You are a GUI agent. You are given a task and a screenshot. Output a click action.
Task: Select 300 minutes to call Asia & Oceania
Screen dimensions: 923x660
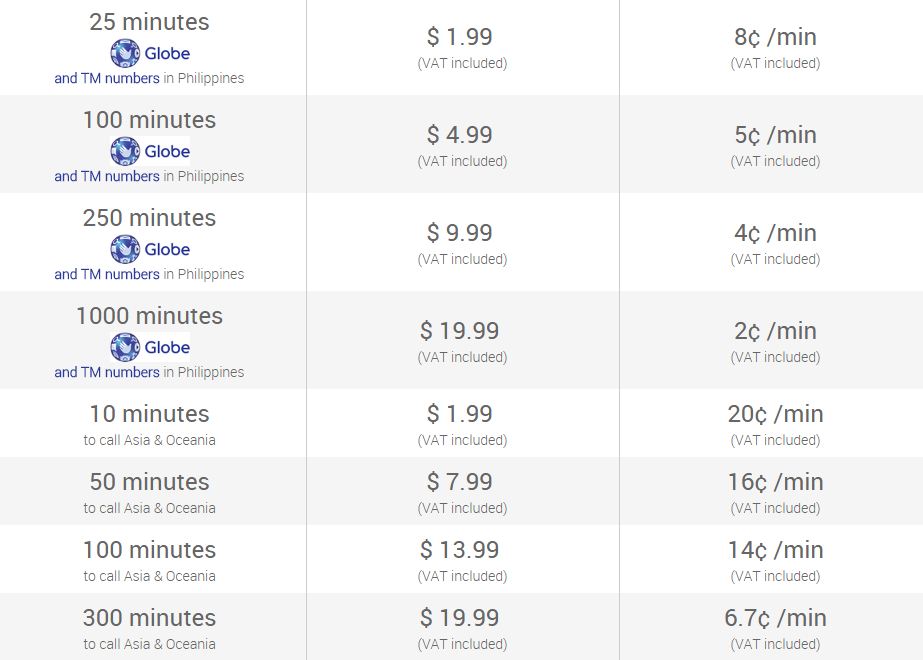coord(150,618)
